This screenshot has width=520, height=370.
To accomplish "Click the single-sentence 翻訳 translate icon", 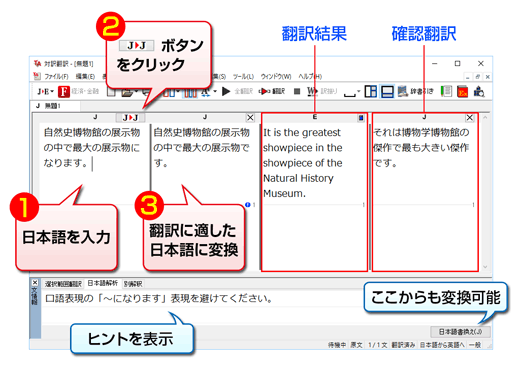I will [x=272, y=91].
